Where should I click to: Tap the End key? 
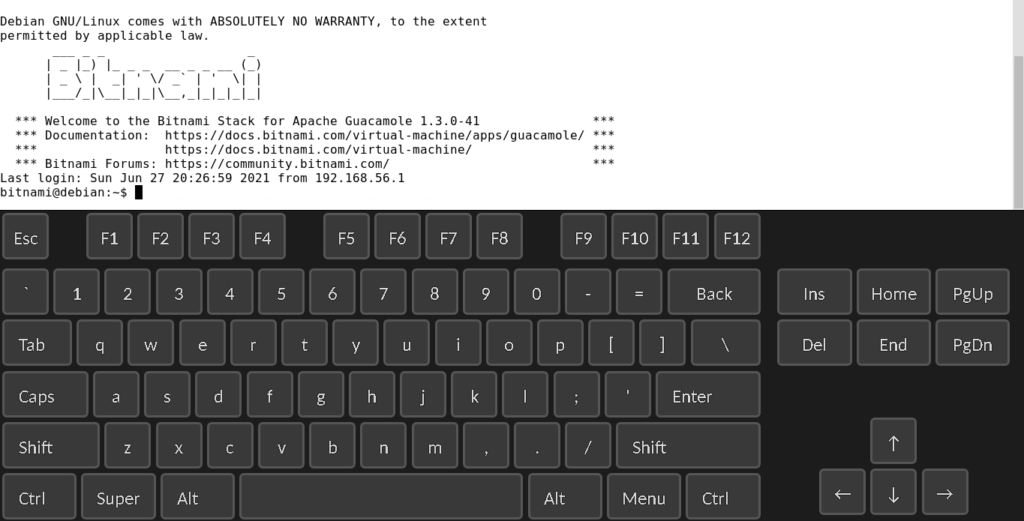pyautogui.click(x=893, y=343)
